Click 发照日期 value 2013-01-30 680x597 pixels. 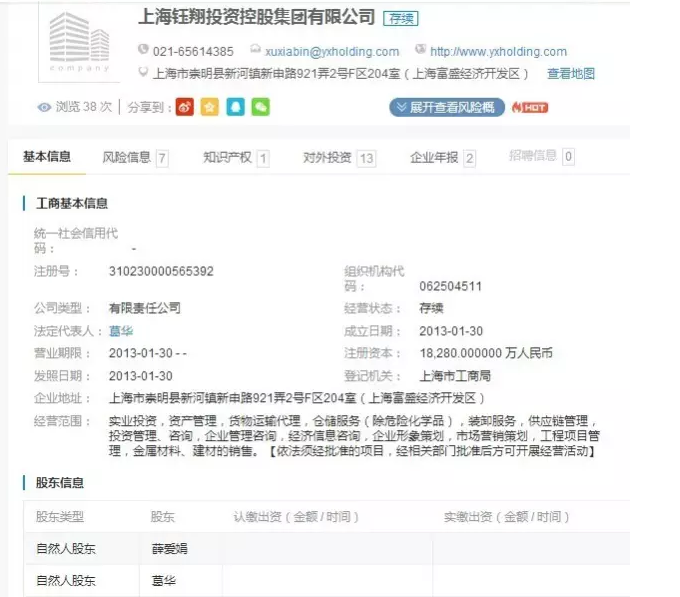click(141, 376)
